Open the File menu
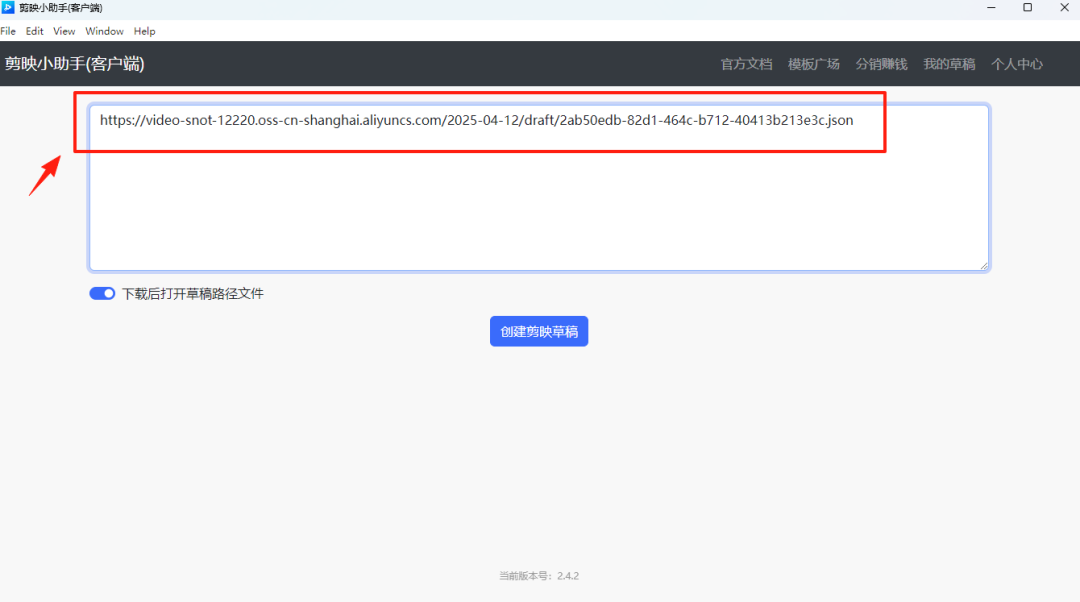The image size is (1080, 602). coord(8,31)
